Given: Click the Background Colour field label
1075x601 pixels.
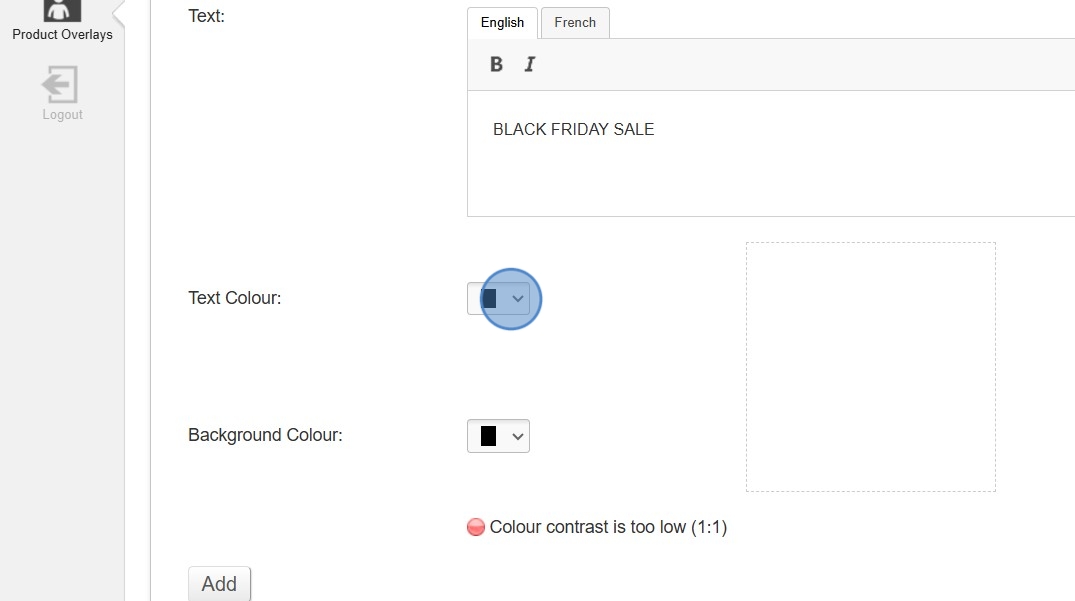Looking at the screenshot, I should (265, 435).
